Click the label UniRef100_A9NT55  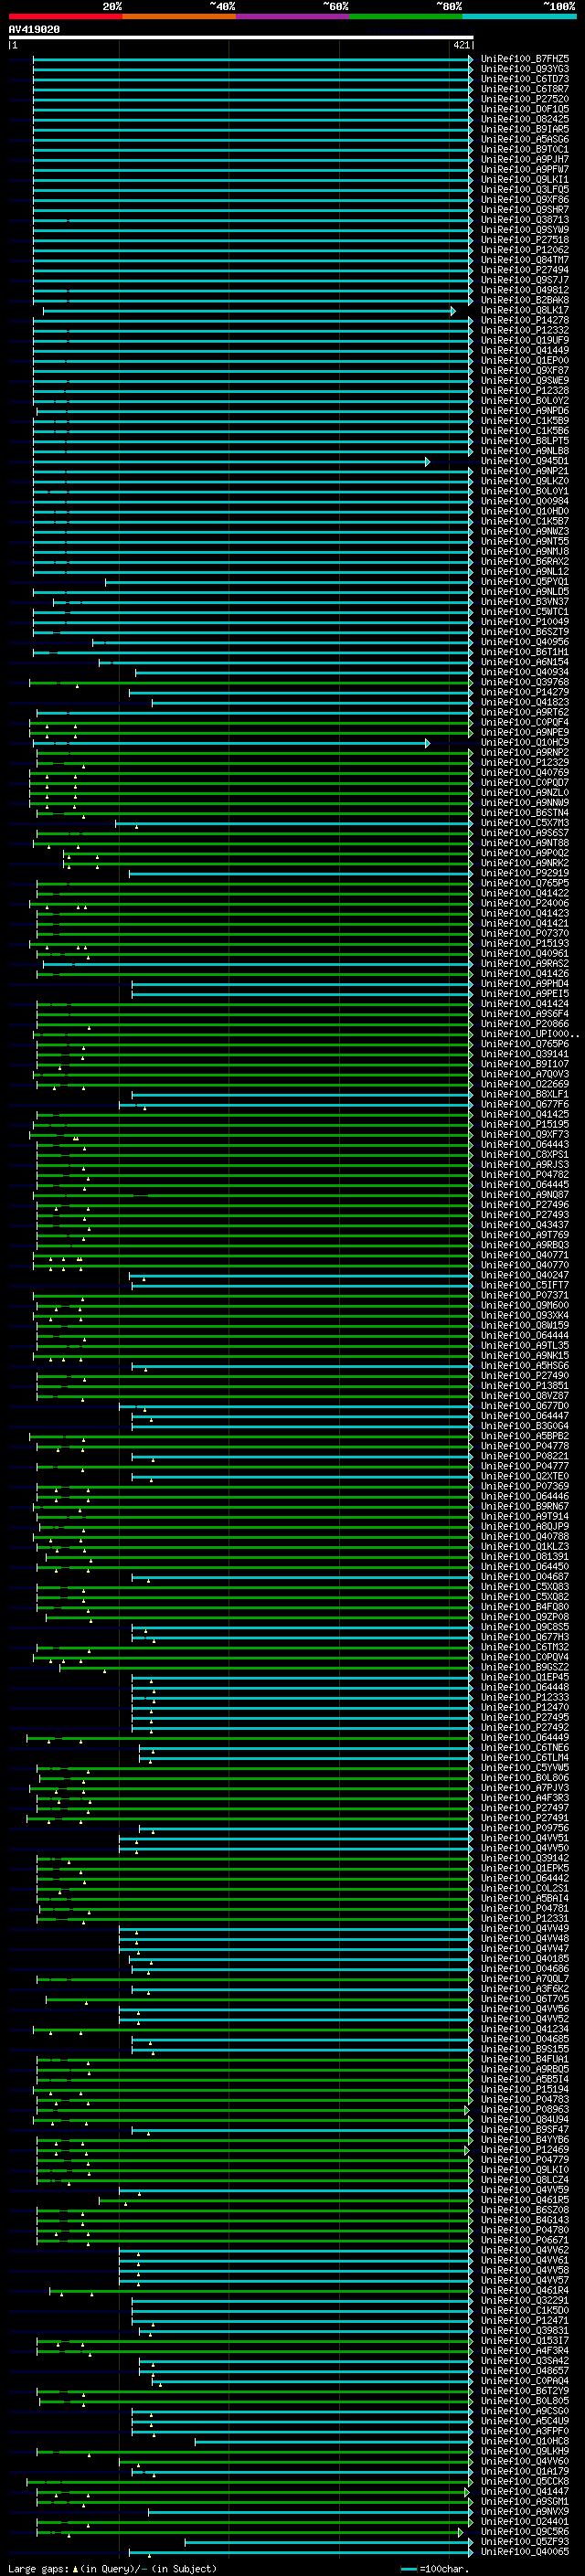coord(525,541)
